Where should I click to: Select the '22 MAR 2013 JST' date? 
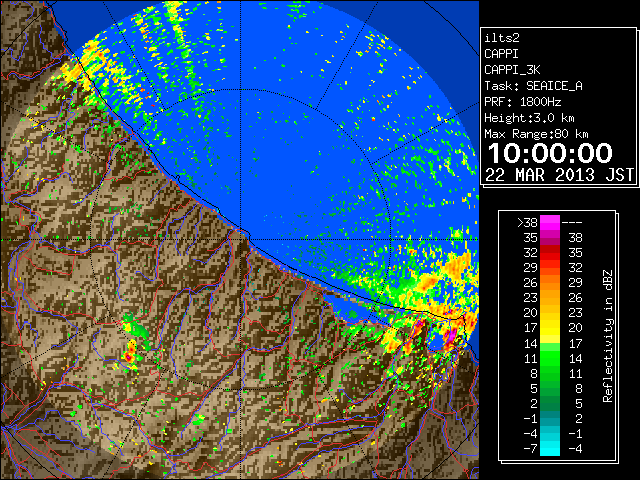coord(560,175)
